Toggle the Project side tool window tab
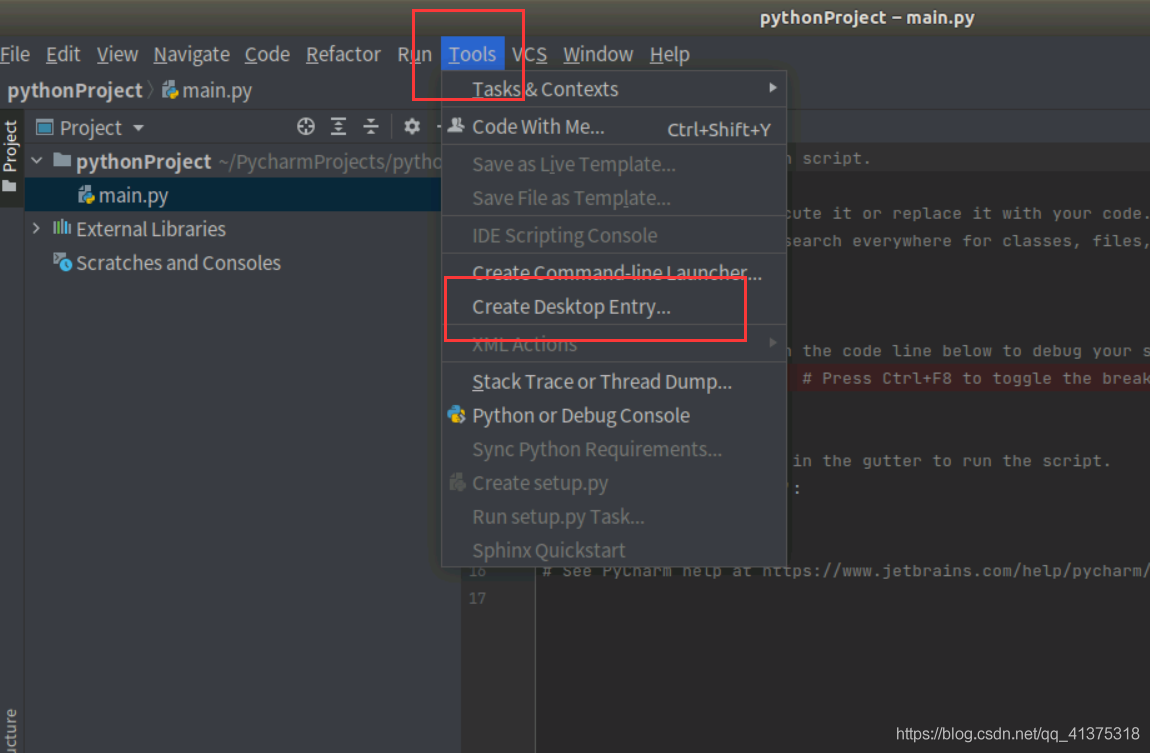This screenshot has width=1150, height=753. pyautogui.click(x=10, y=157)
